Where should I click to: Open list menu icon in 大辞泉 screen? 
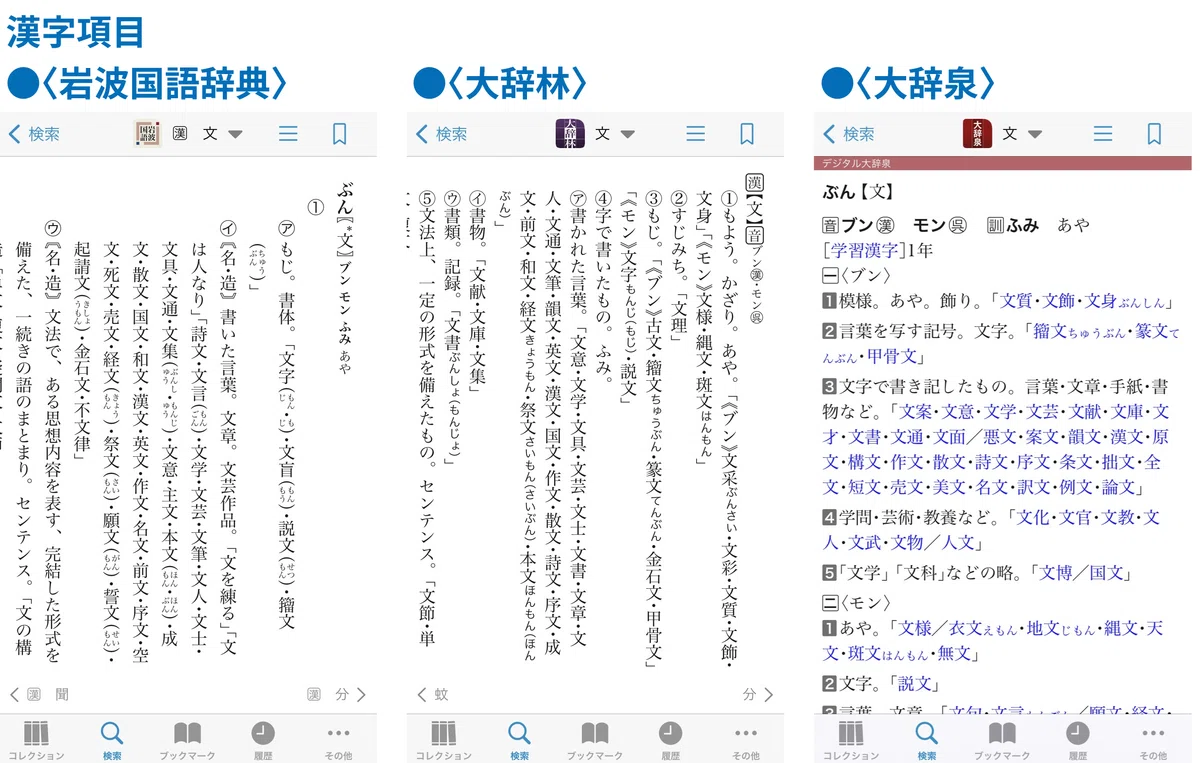(1102, 134)
